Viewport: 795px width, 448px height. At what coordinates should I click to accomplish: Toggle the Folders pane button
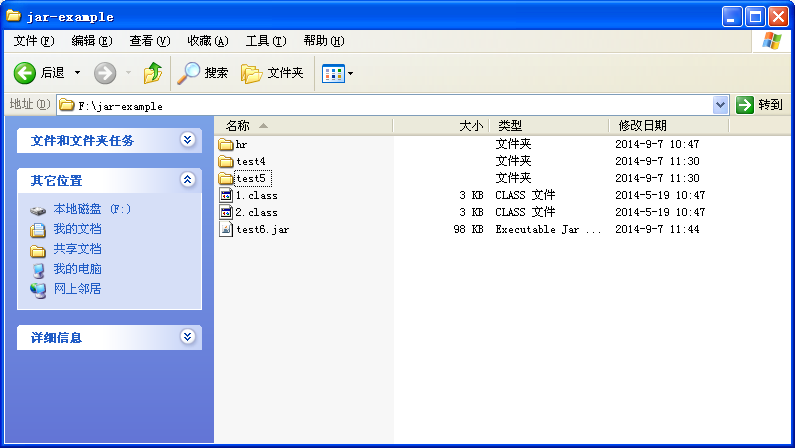(251, 73)
